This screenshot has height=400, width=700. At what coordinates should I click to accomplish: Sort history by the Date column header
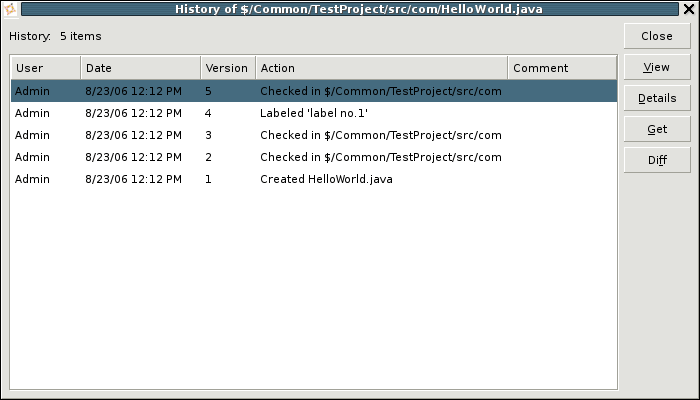[x=140, y=68]
